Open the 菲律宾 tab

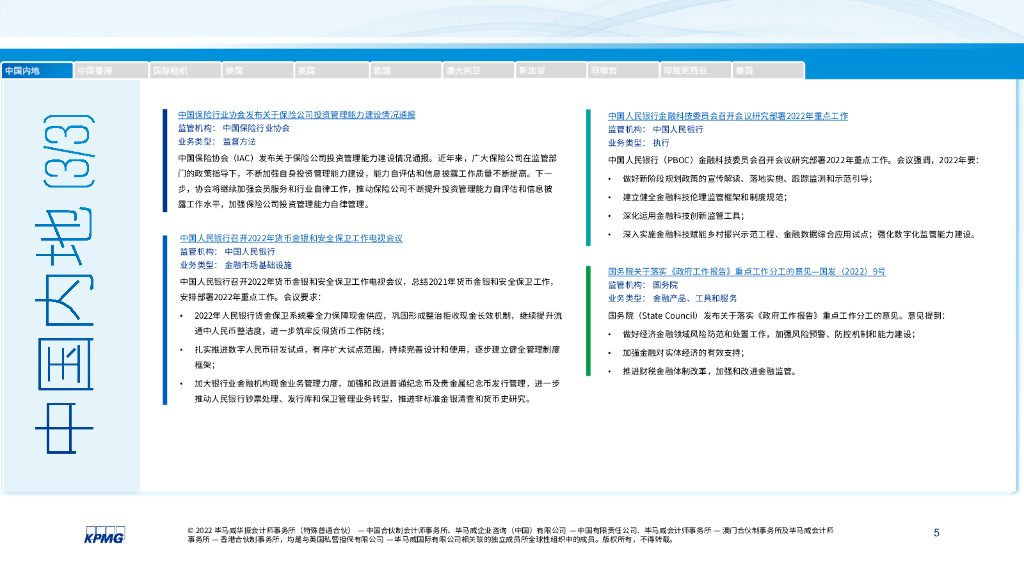[x=624, y=71]
